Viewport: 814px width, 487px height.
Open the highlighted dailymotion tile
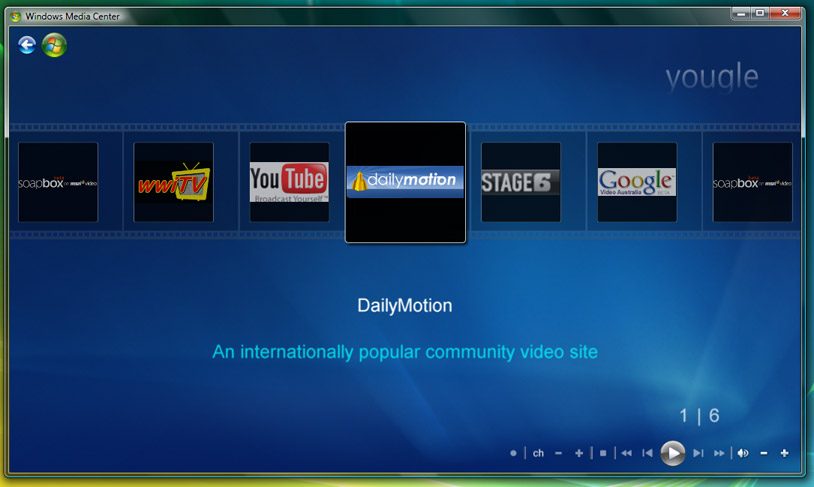point(405,182)
